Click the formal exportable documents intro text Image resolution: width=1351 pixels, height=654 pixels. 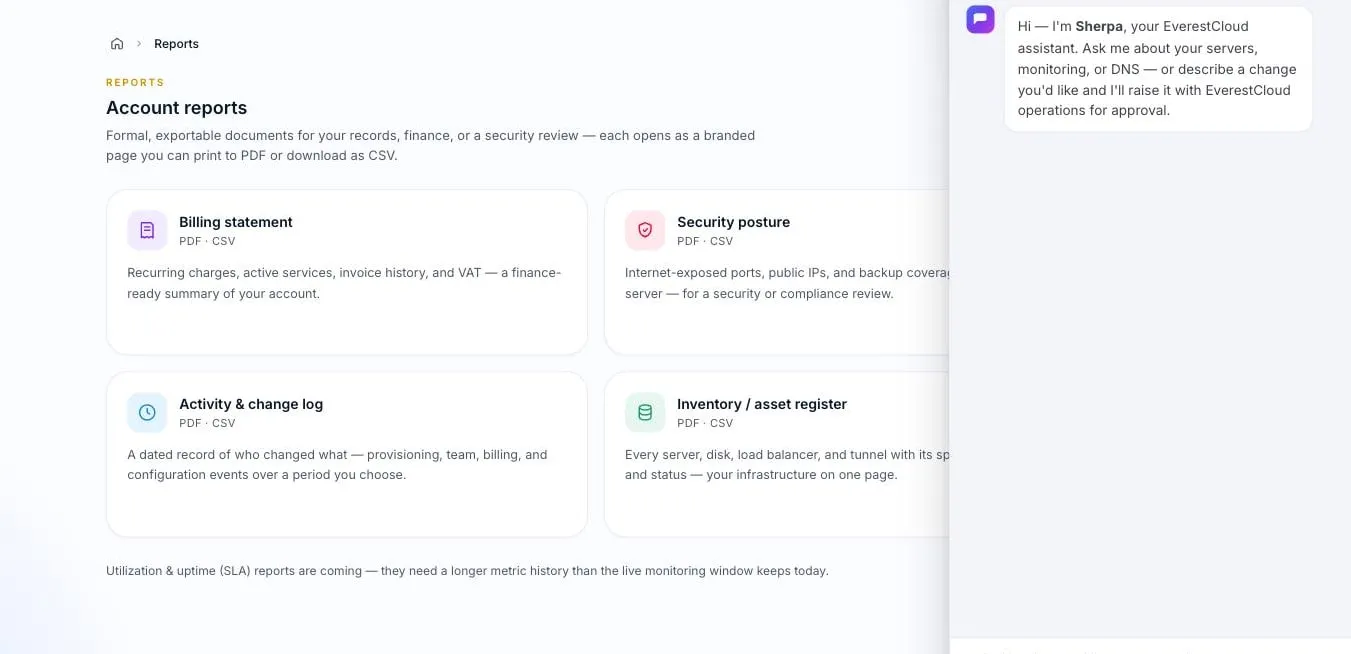(x=430, y=146)
